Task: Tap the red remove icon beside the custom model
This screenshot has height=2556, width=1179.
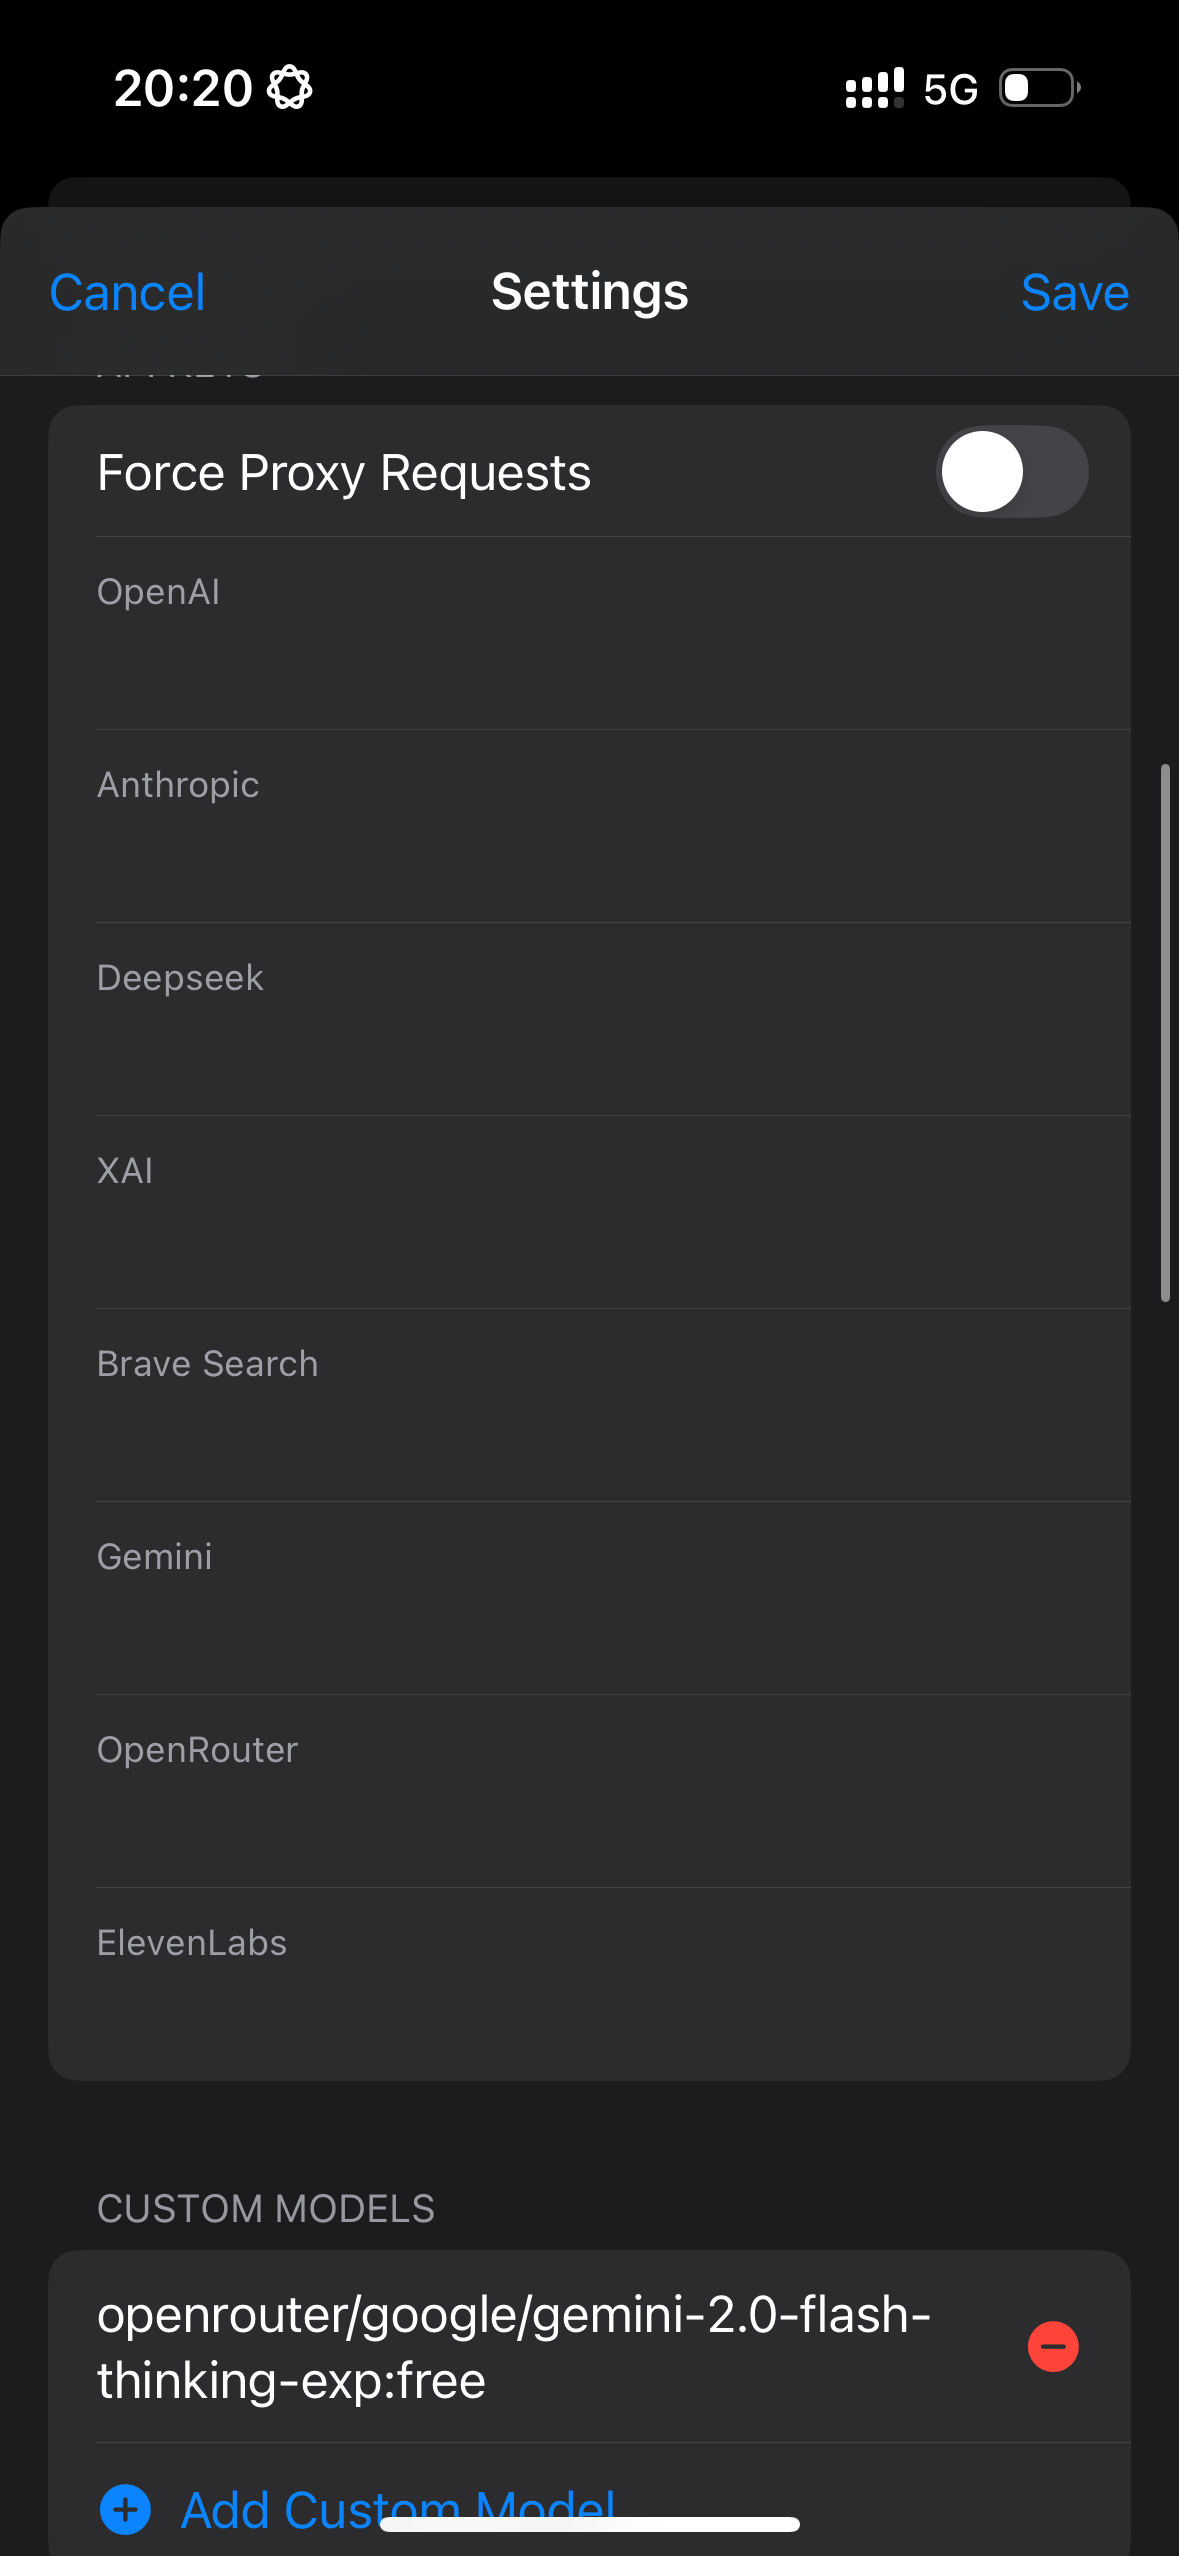Action: pyautogui.click(x=1053, y=2346)
